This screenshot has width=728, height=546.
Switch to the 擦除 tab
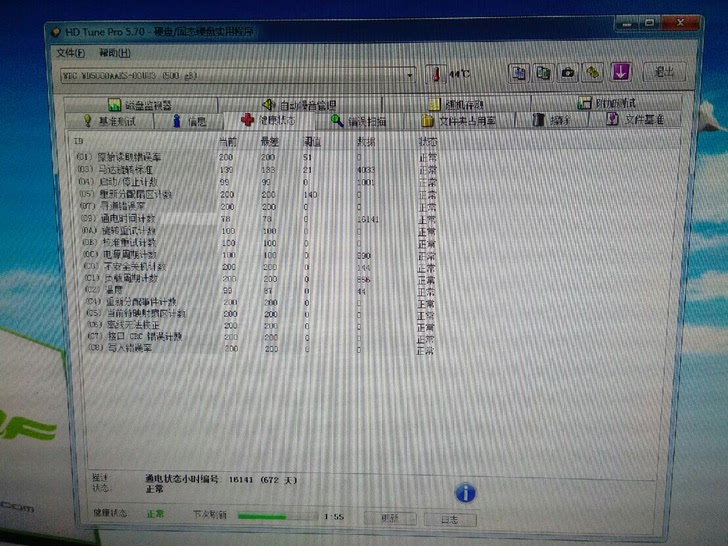point(552,120)
